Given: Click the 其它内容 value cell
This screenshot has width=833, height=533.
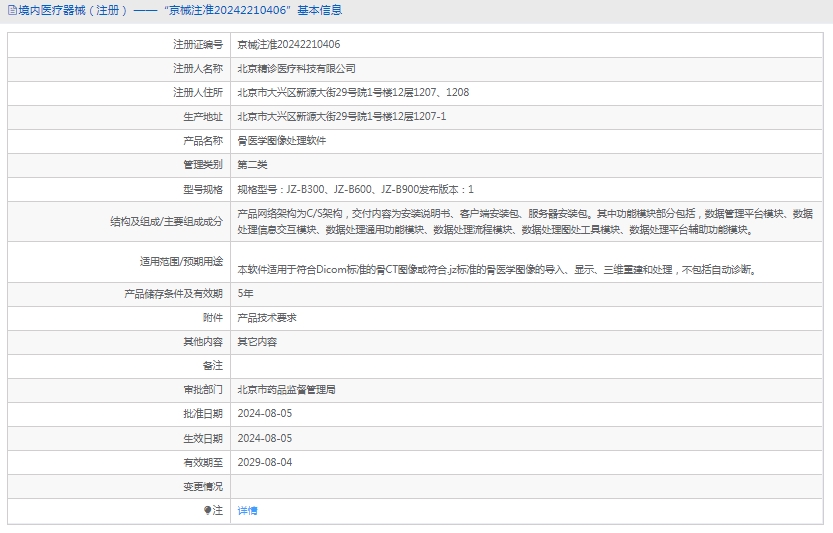Looking at the screenshot, I should click(257, 341).
